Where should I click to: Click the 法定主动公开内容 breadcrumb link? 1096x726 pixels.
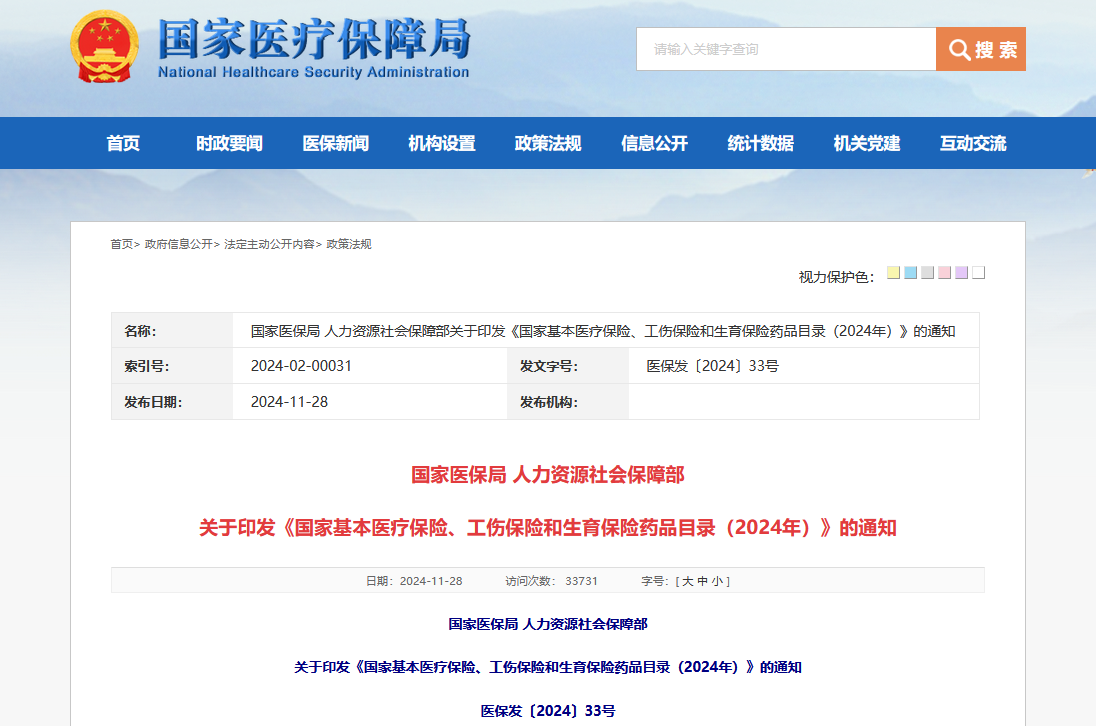click(x=269, y=244)
